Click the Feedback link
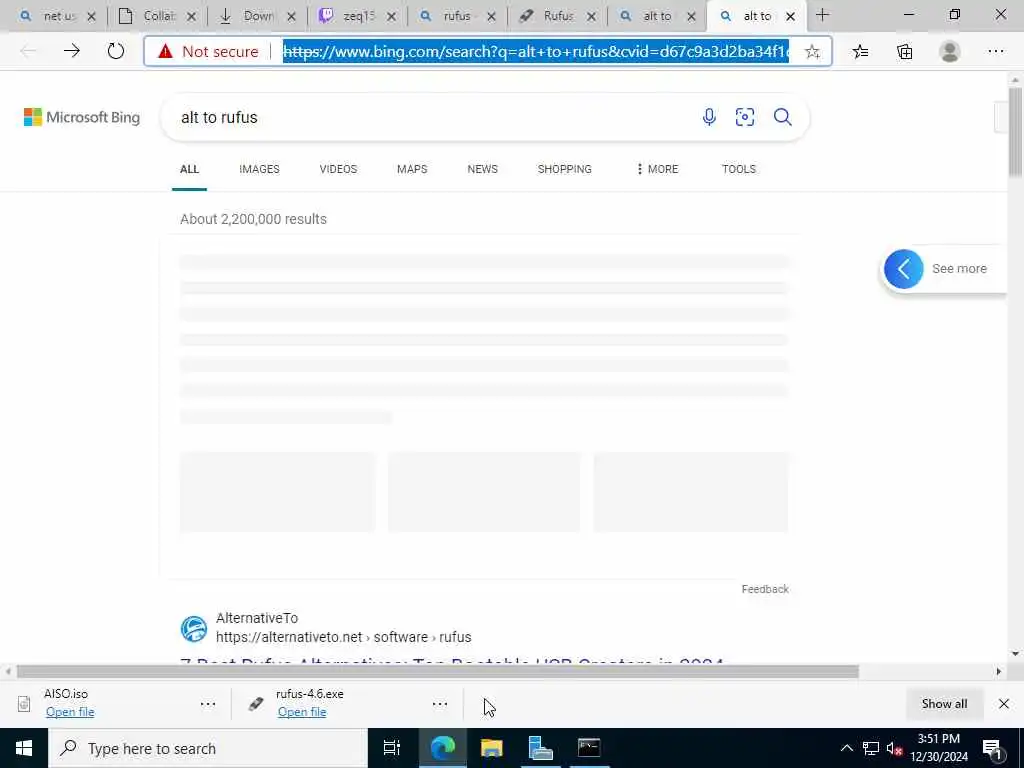This screenshot has height=768, width=1024. [765, 589]
